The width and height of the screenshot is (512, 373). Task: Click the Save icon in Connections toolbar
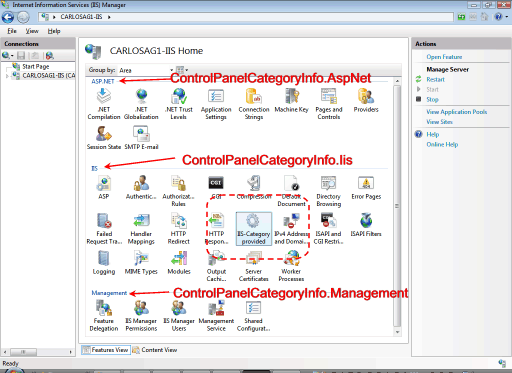(21, 55)
